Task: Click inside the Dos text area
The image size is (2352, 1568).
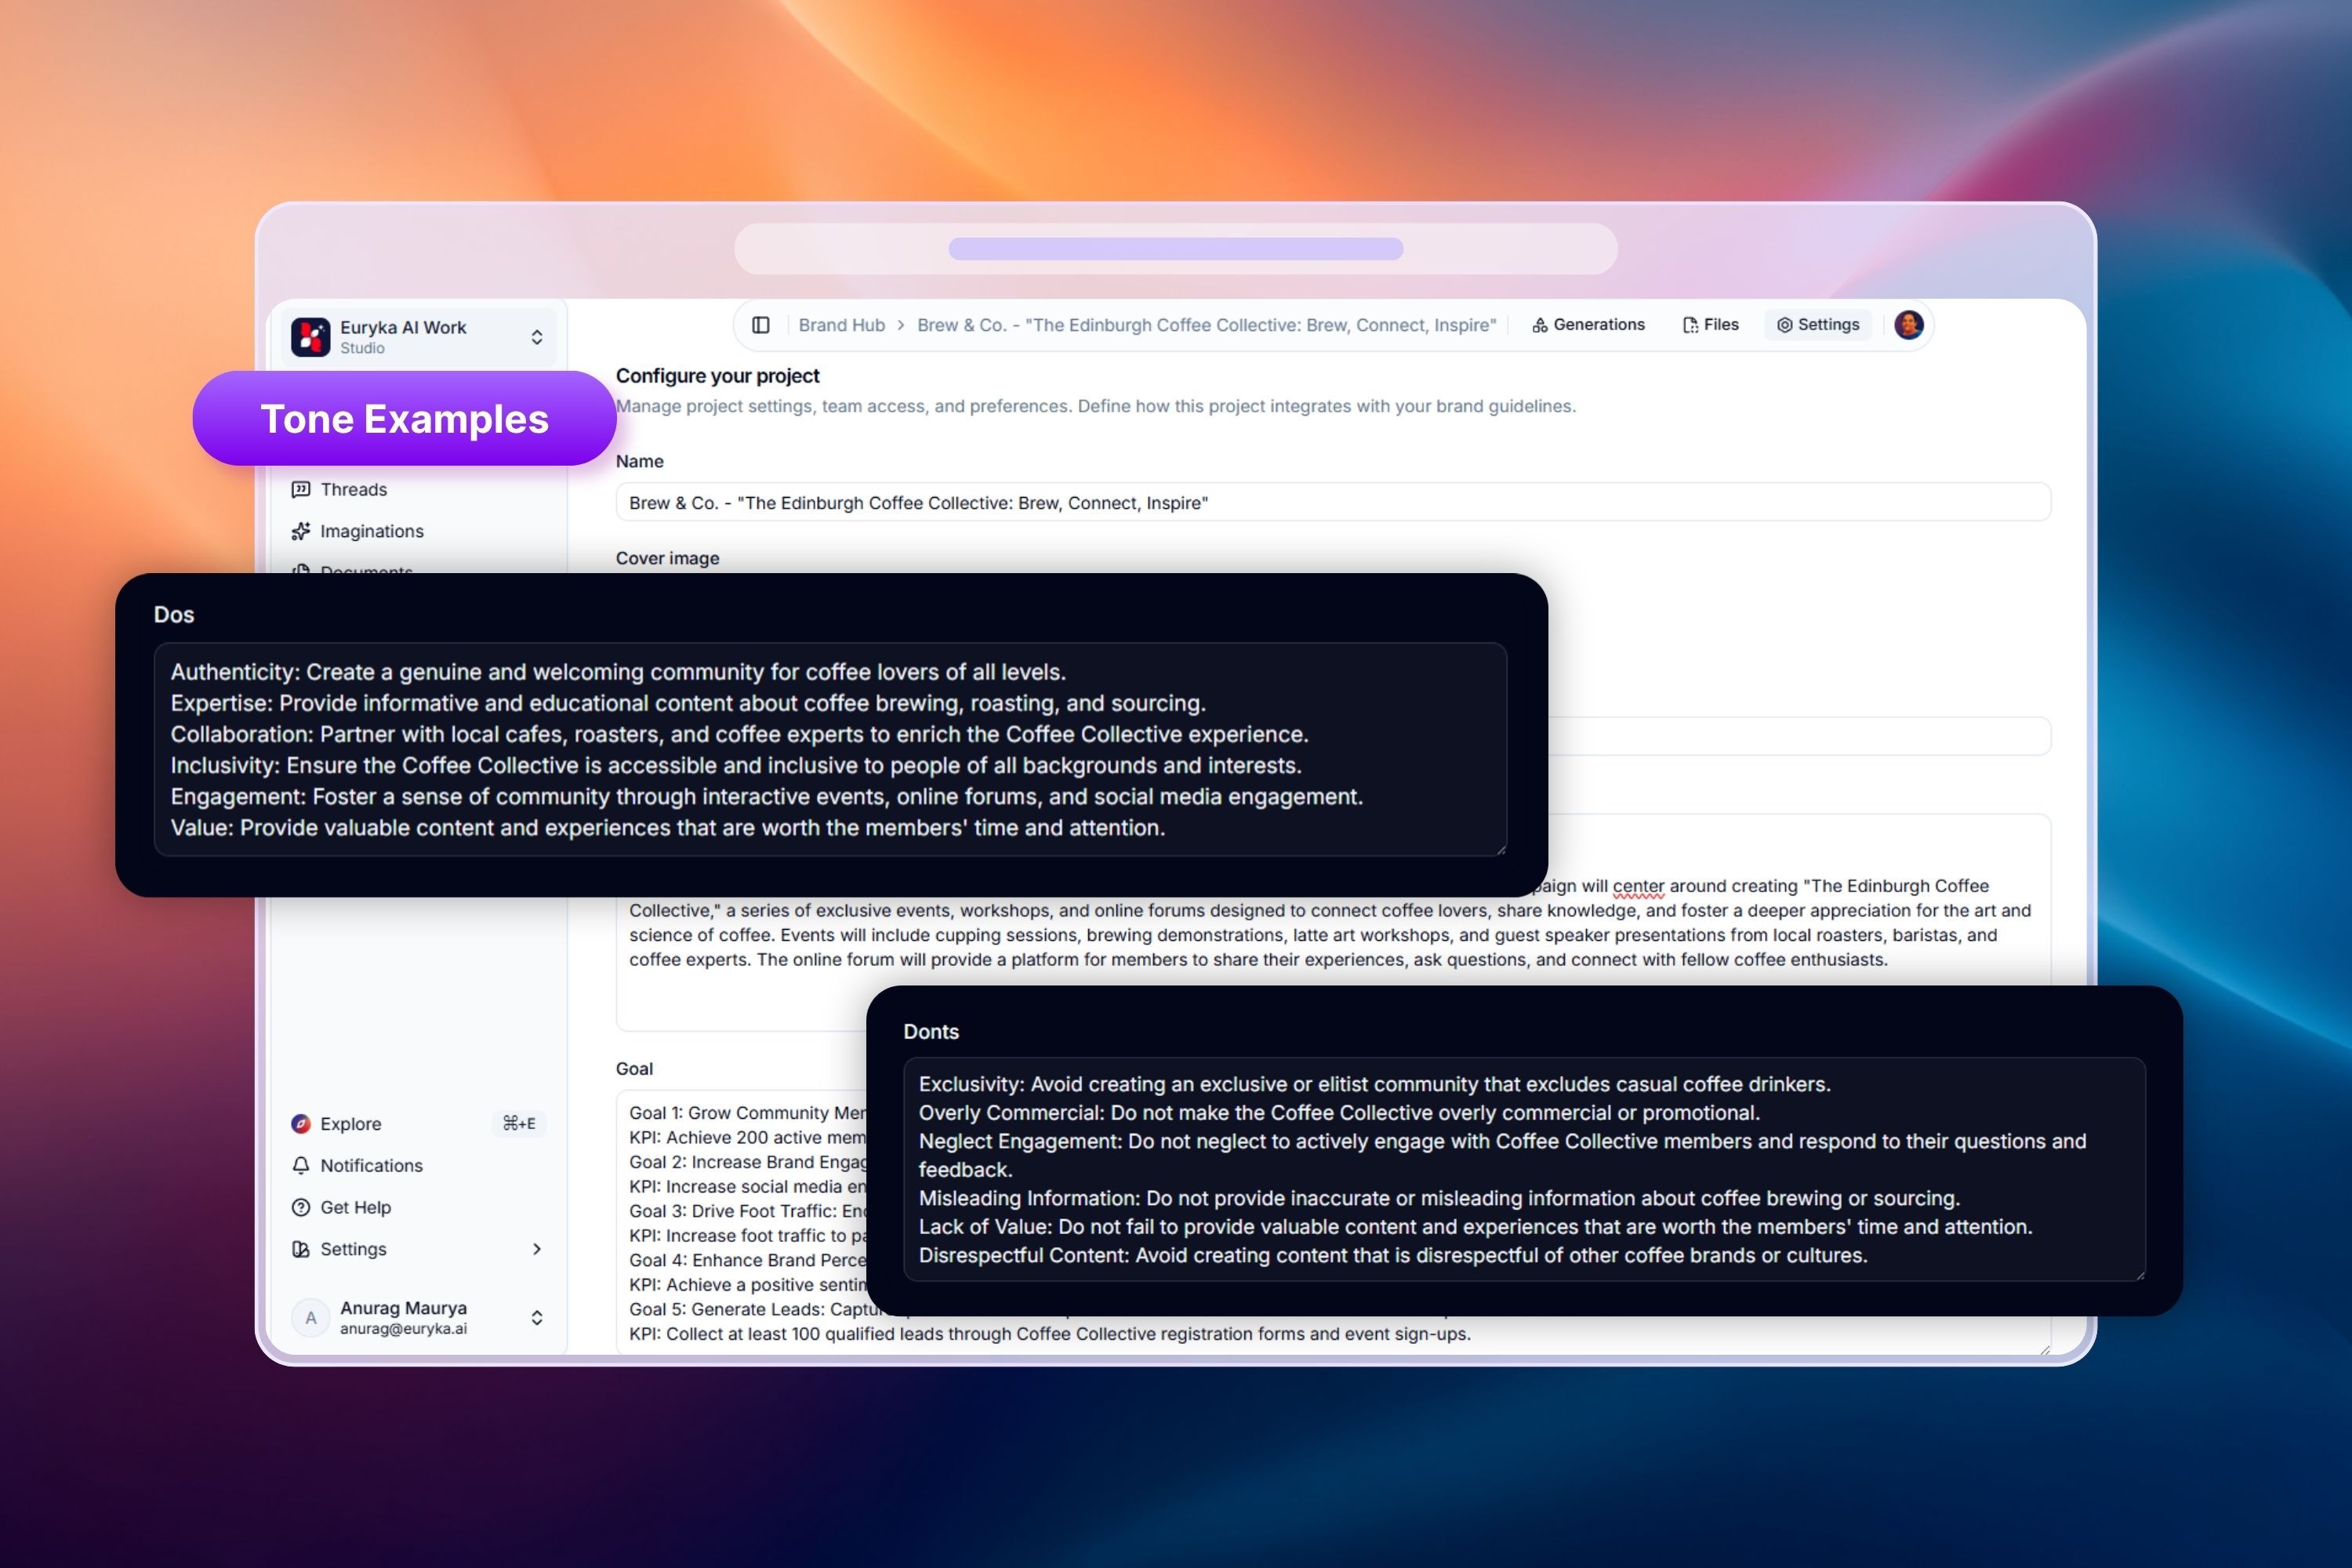Action: (830, 749)
